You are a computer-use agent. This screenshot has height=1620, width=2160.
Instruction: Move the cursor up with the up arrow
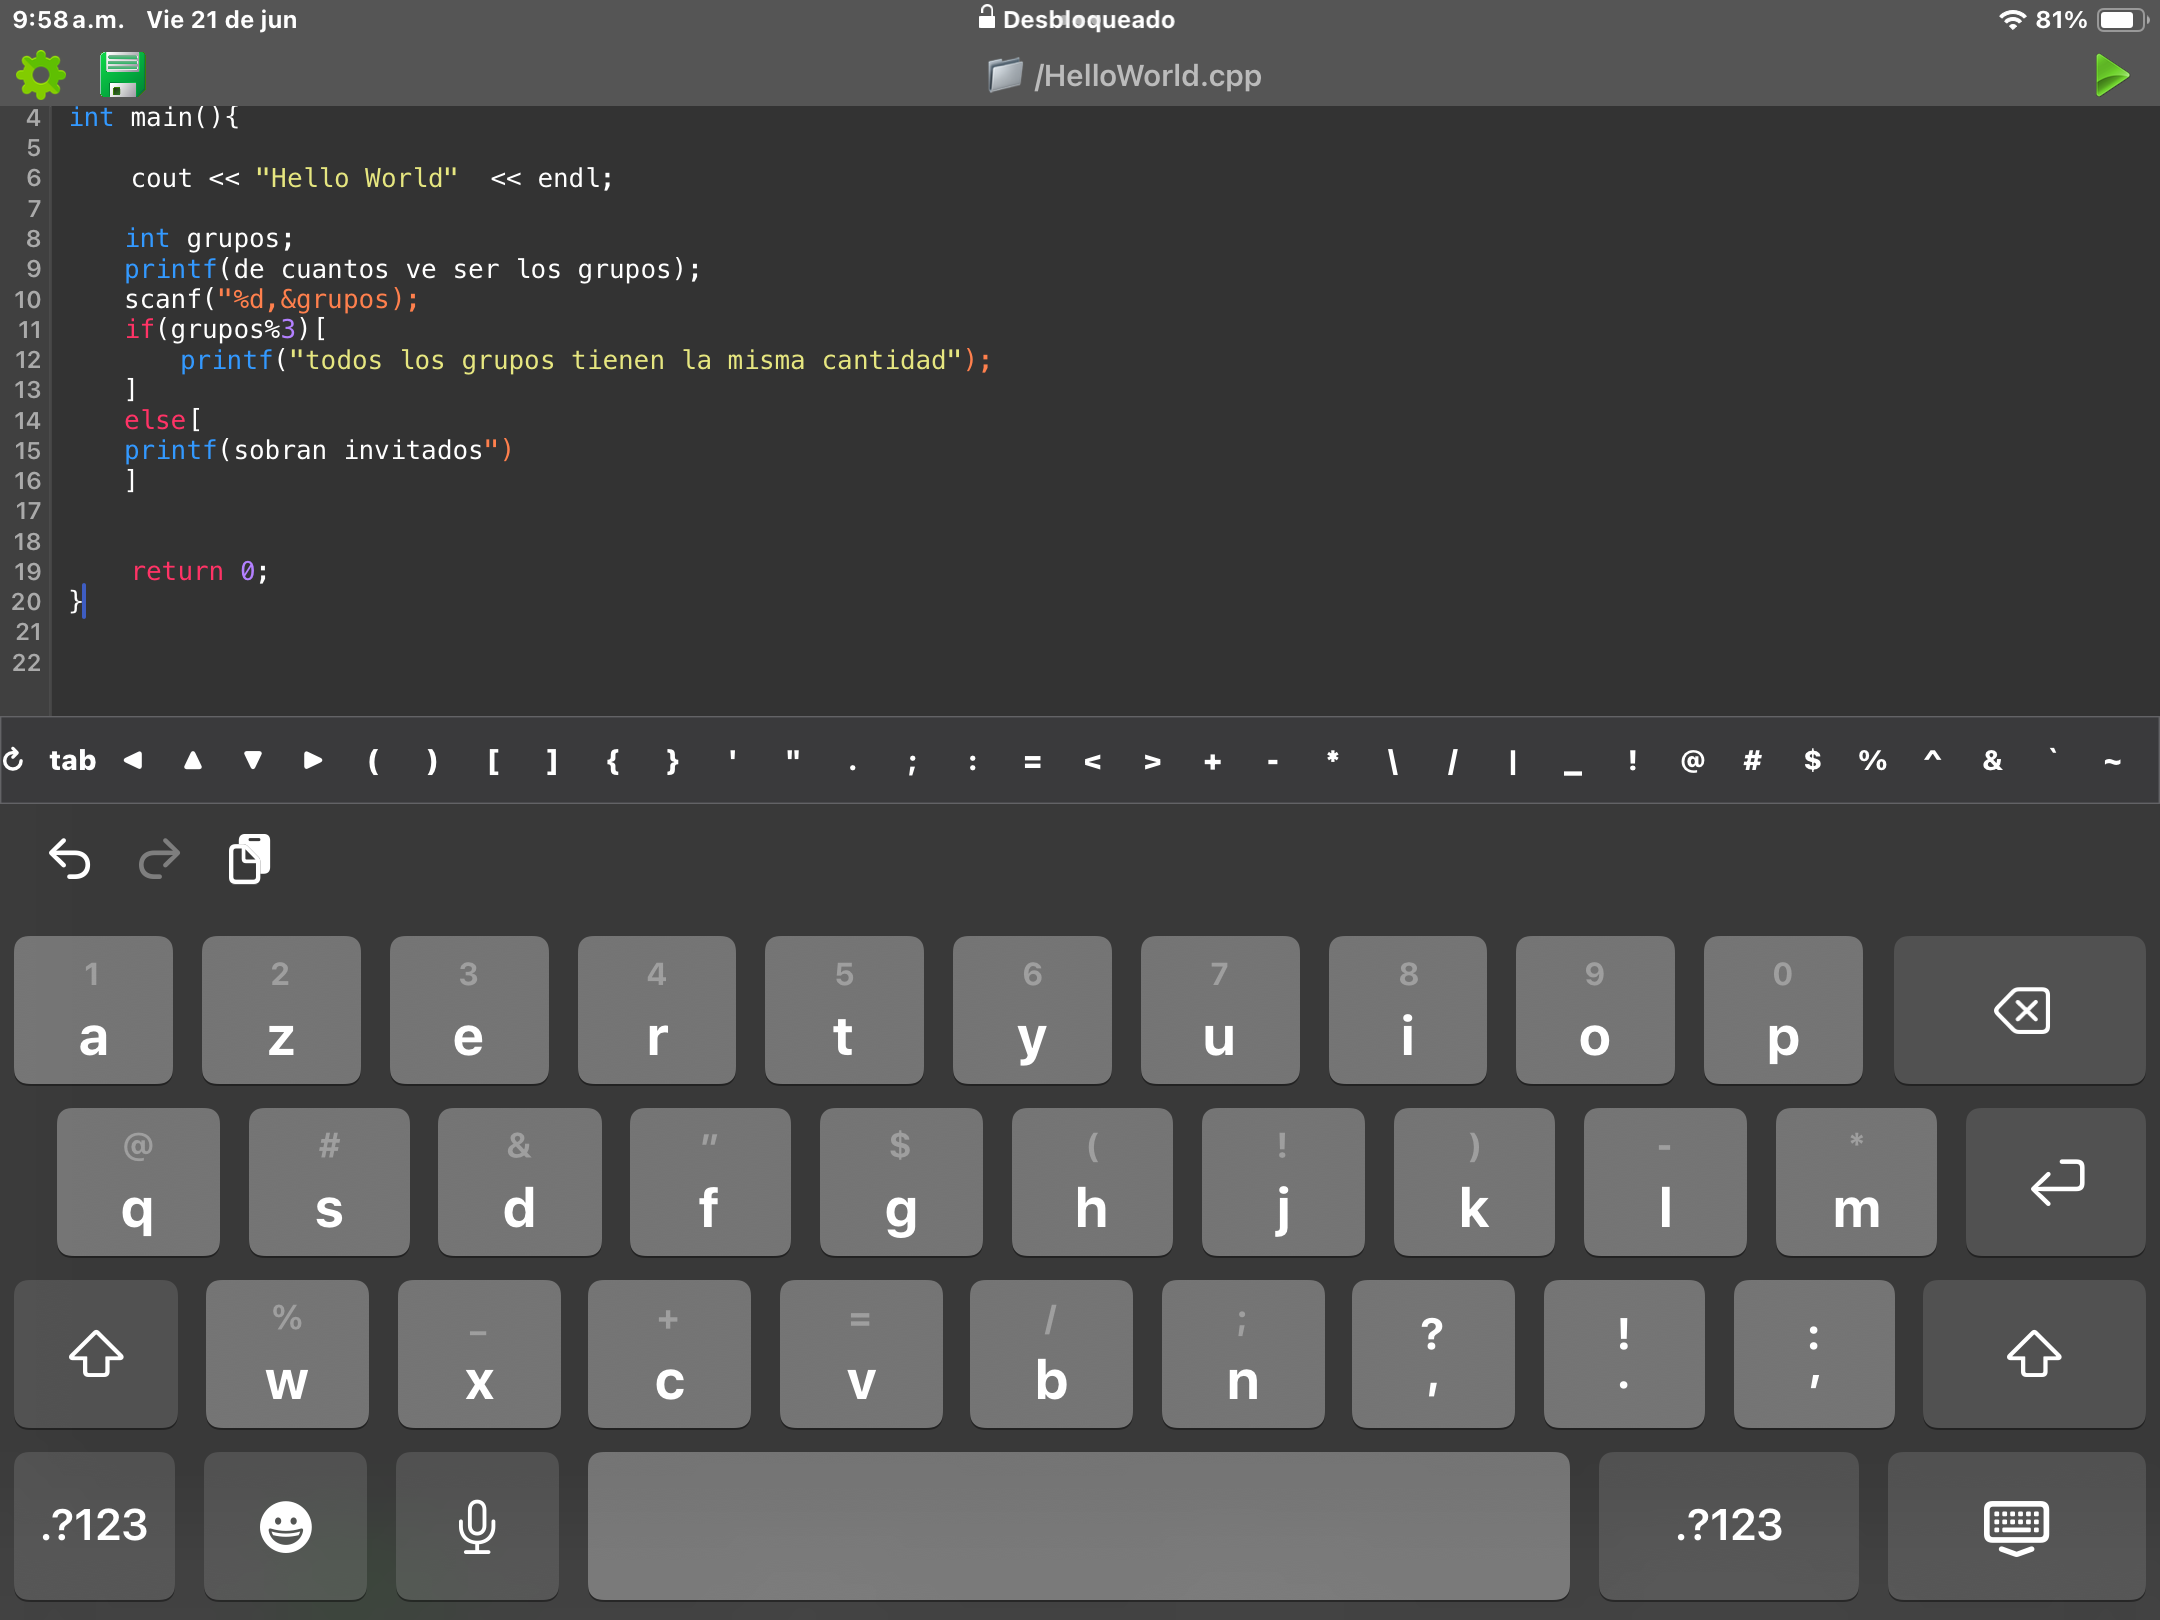[x=193, y=761]
